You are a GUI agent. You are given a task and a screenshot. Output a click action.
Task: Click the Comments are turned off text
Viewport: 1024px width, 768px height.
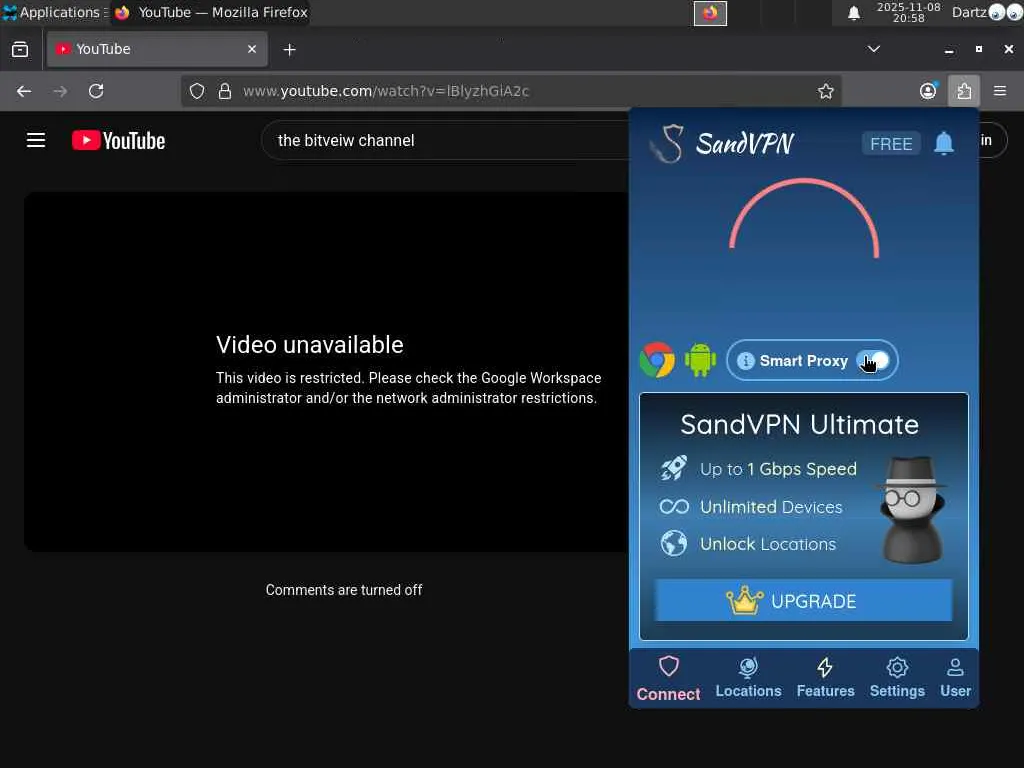pos(344,590)
